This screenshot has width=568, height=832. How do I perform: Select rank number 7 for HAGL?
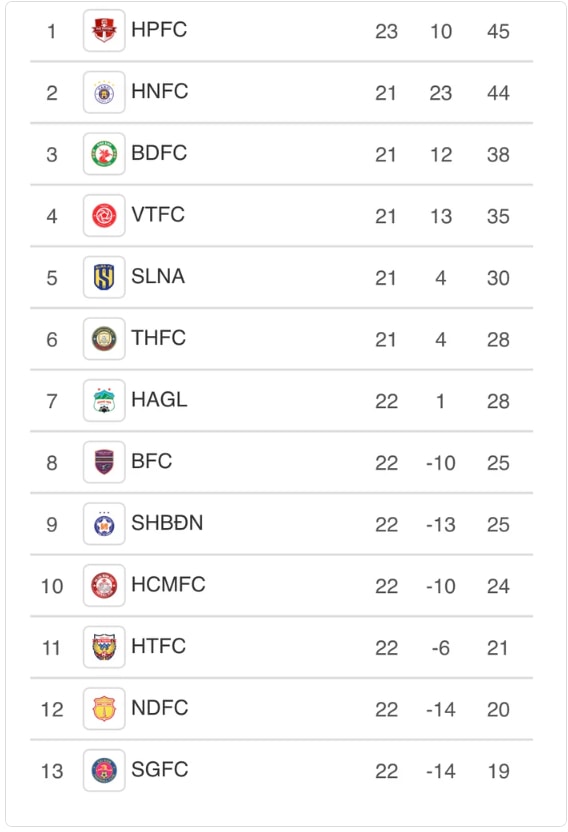click(x=51, y=401)
